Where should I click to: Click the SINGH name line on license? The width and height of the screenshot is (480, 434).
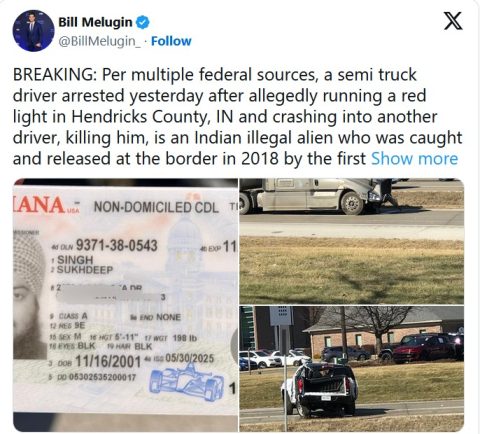pyautogui.click(x=75, y=259)
